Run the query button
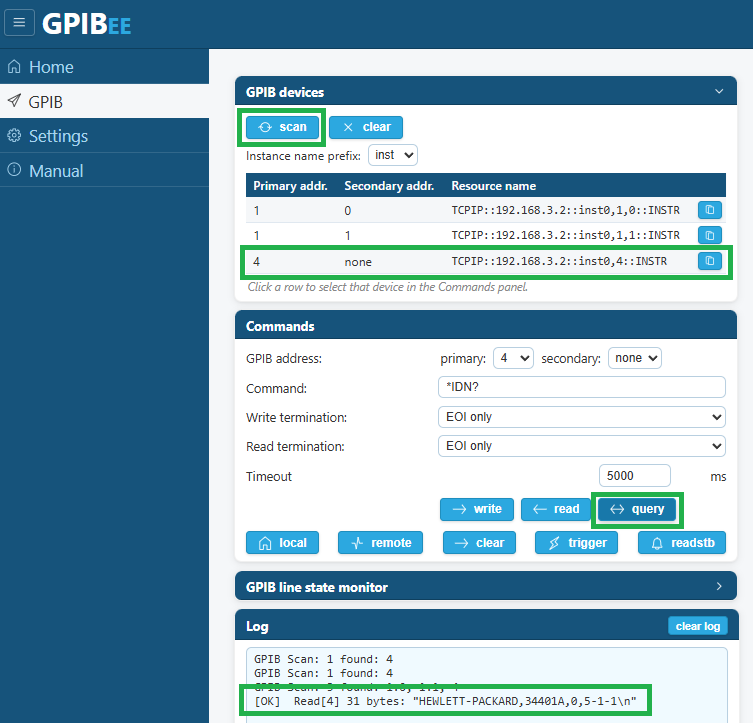Screen dimensions: 753x723 click(637, 509)
